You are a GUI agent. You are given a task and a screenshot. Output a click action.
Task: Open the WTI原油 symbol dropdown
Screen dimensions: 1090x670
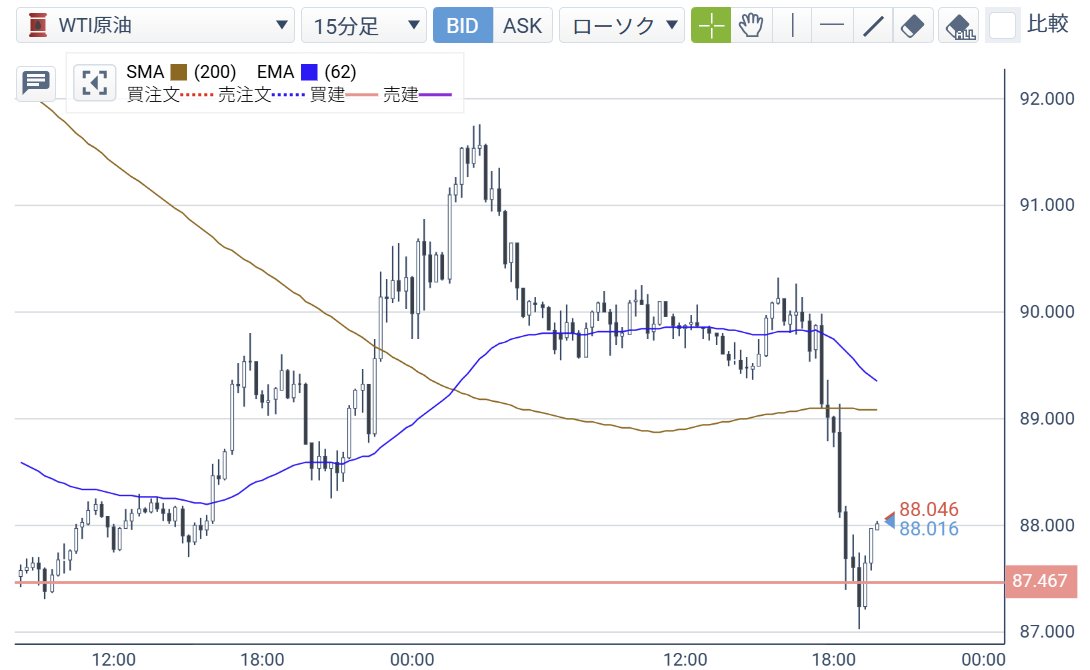(x=281, y=22)
